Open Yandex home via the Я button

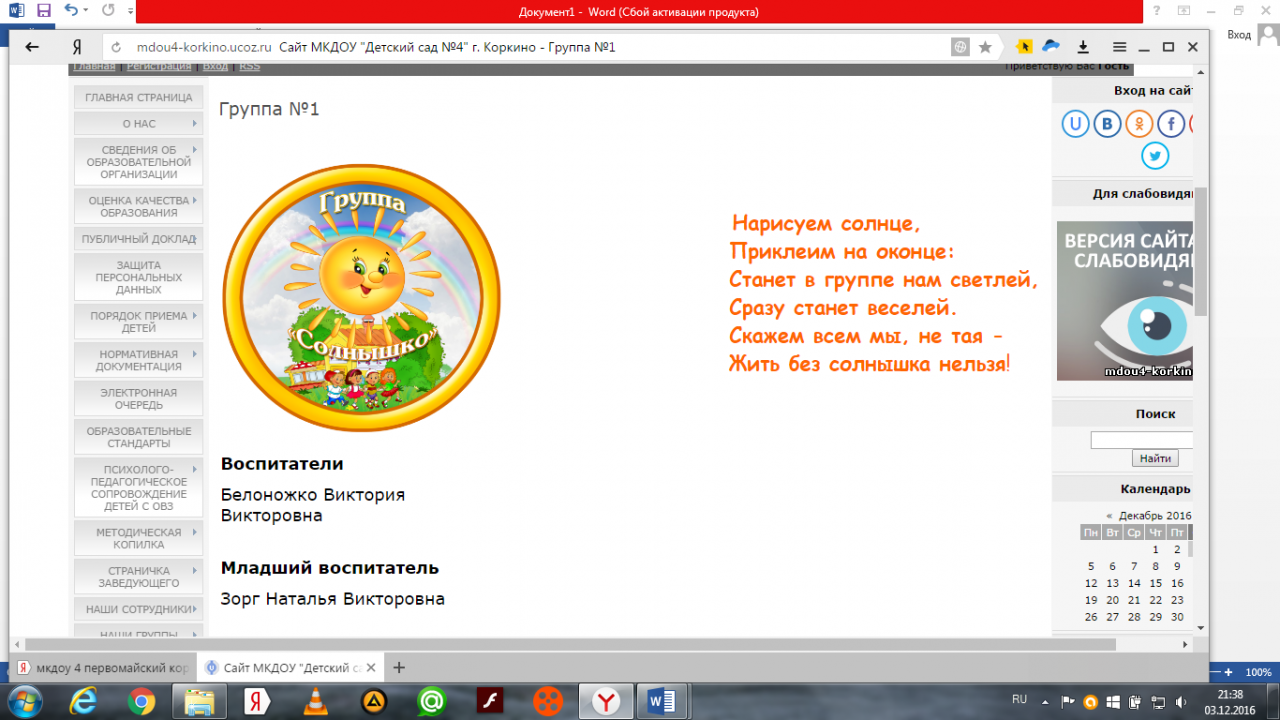tap(76, 47)
